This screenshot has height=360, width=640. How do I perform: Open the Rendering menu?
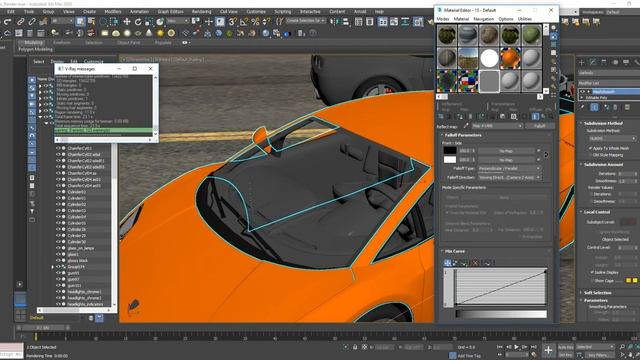pyautogui.click(x=202, y=12)
